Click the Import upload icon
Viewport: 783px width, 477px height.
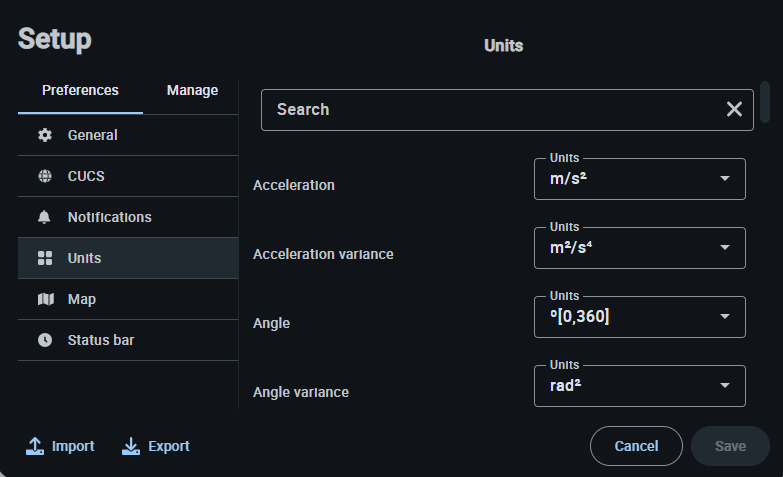click(x=35, y=446)
